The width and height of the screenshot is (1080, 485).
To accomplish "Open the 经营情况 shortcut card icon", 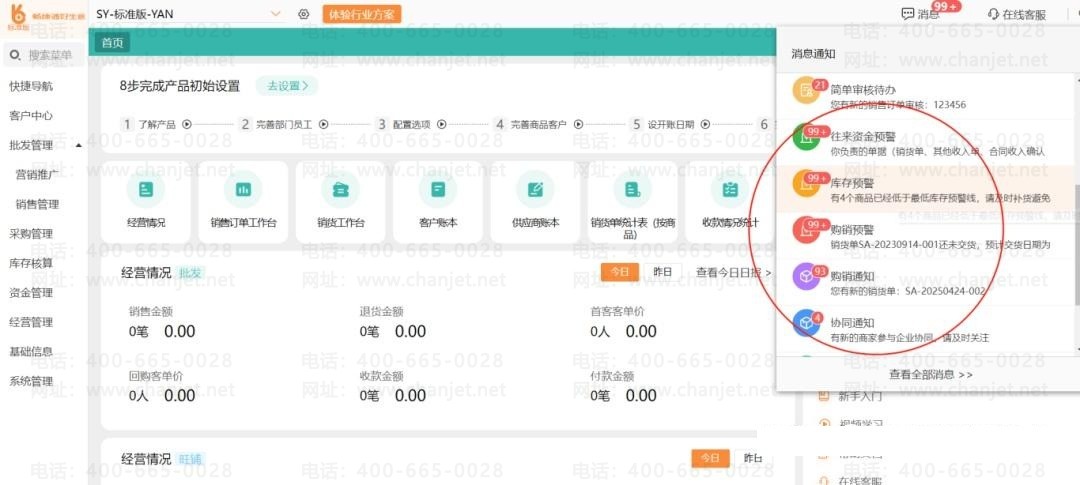I will click(146, 189).
